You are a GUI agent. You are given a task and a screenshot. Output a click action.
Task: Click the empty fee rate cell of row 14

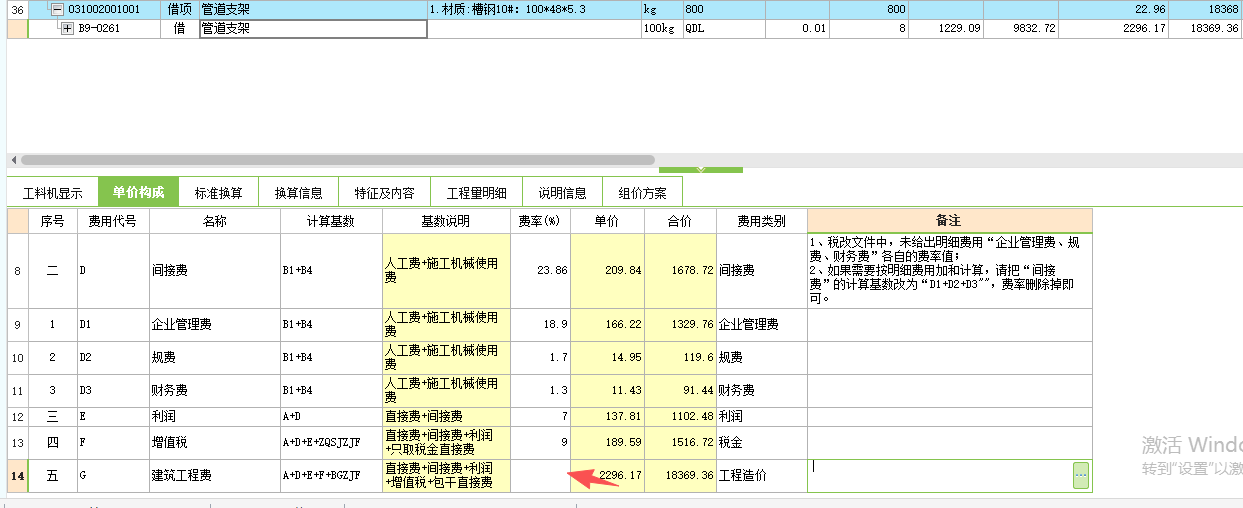pos(540,476)
